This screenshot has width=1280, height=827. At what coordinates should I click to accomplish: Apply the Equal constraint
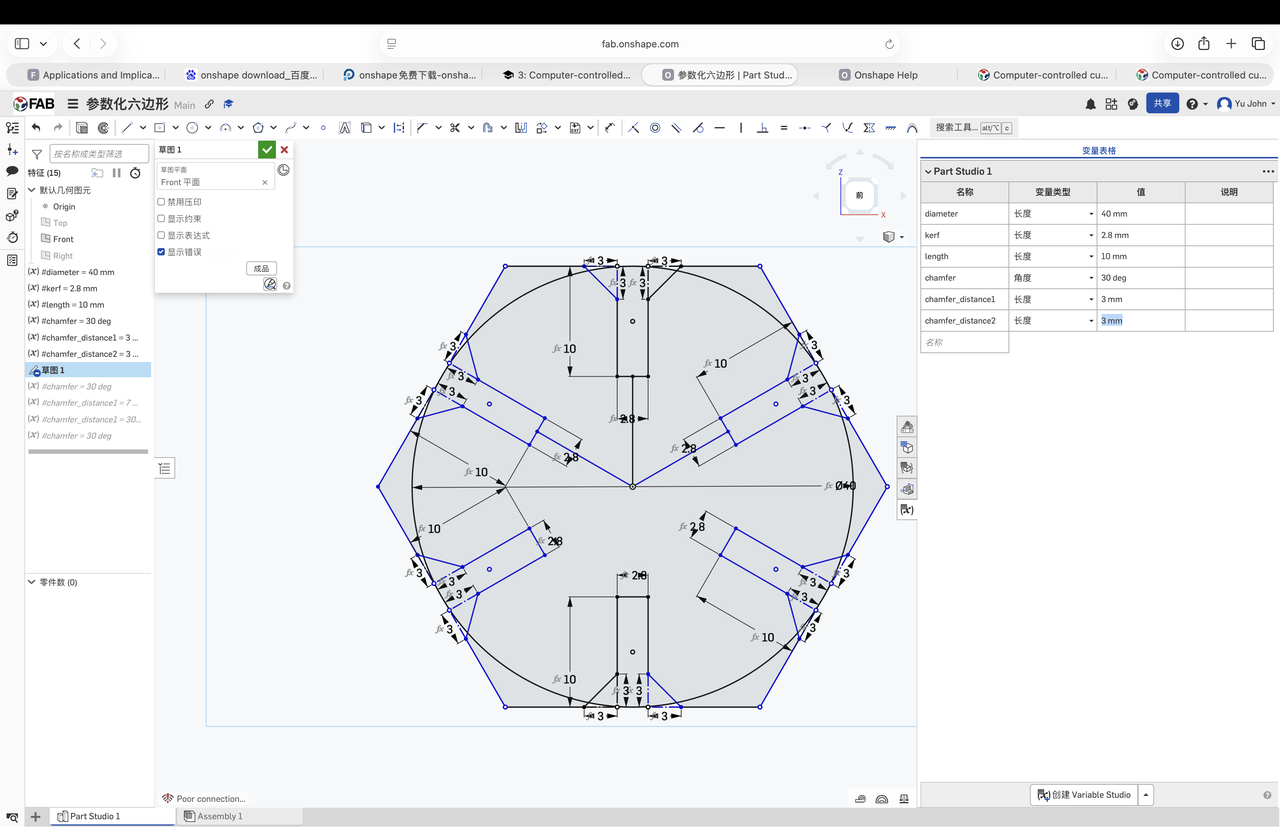tap(784, 128)
